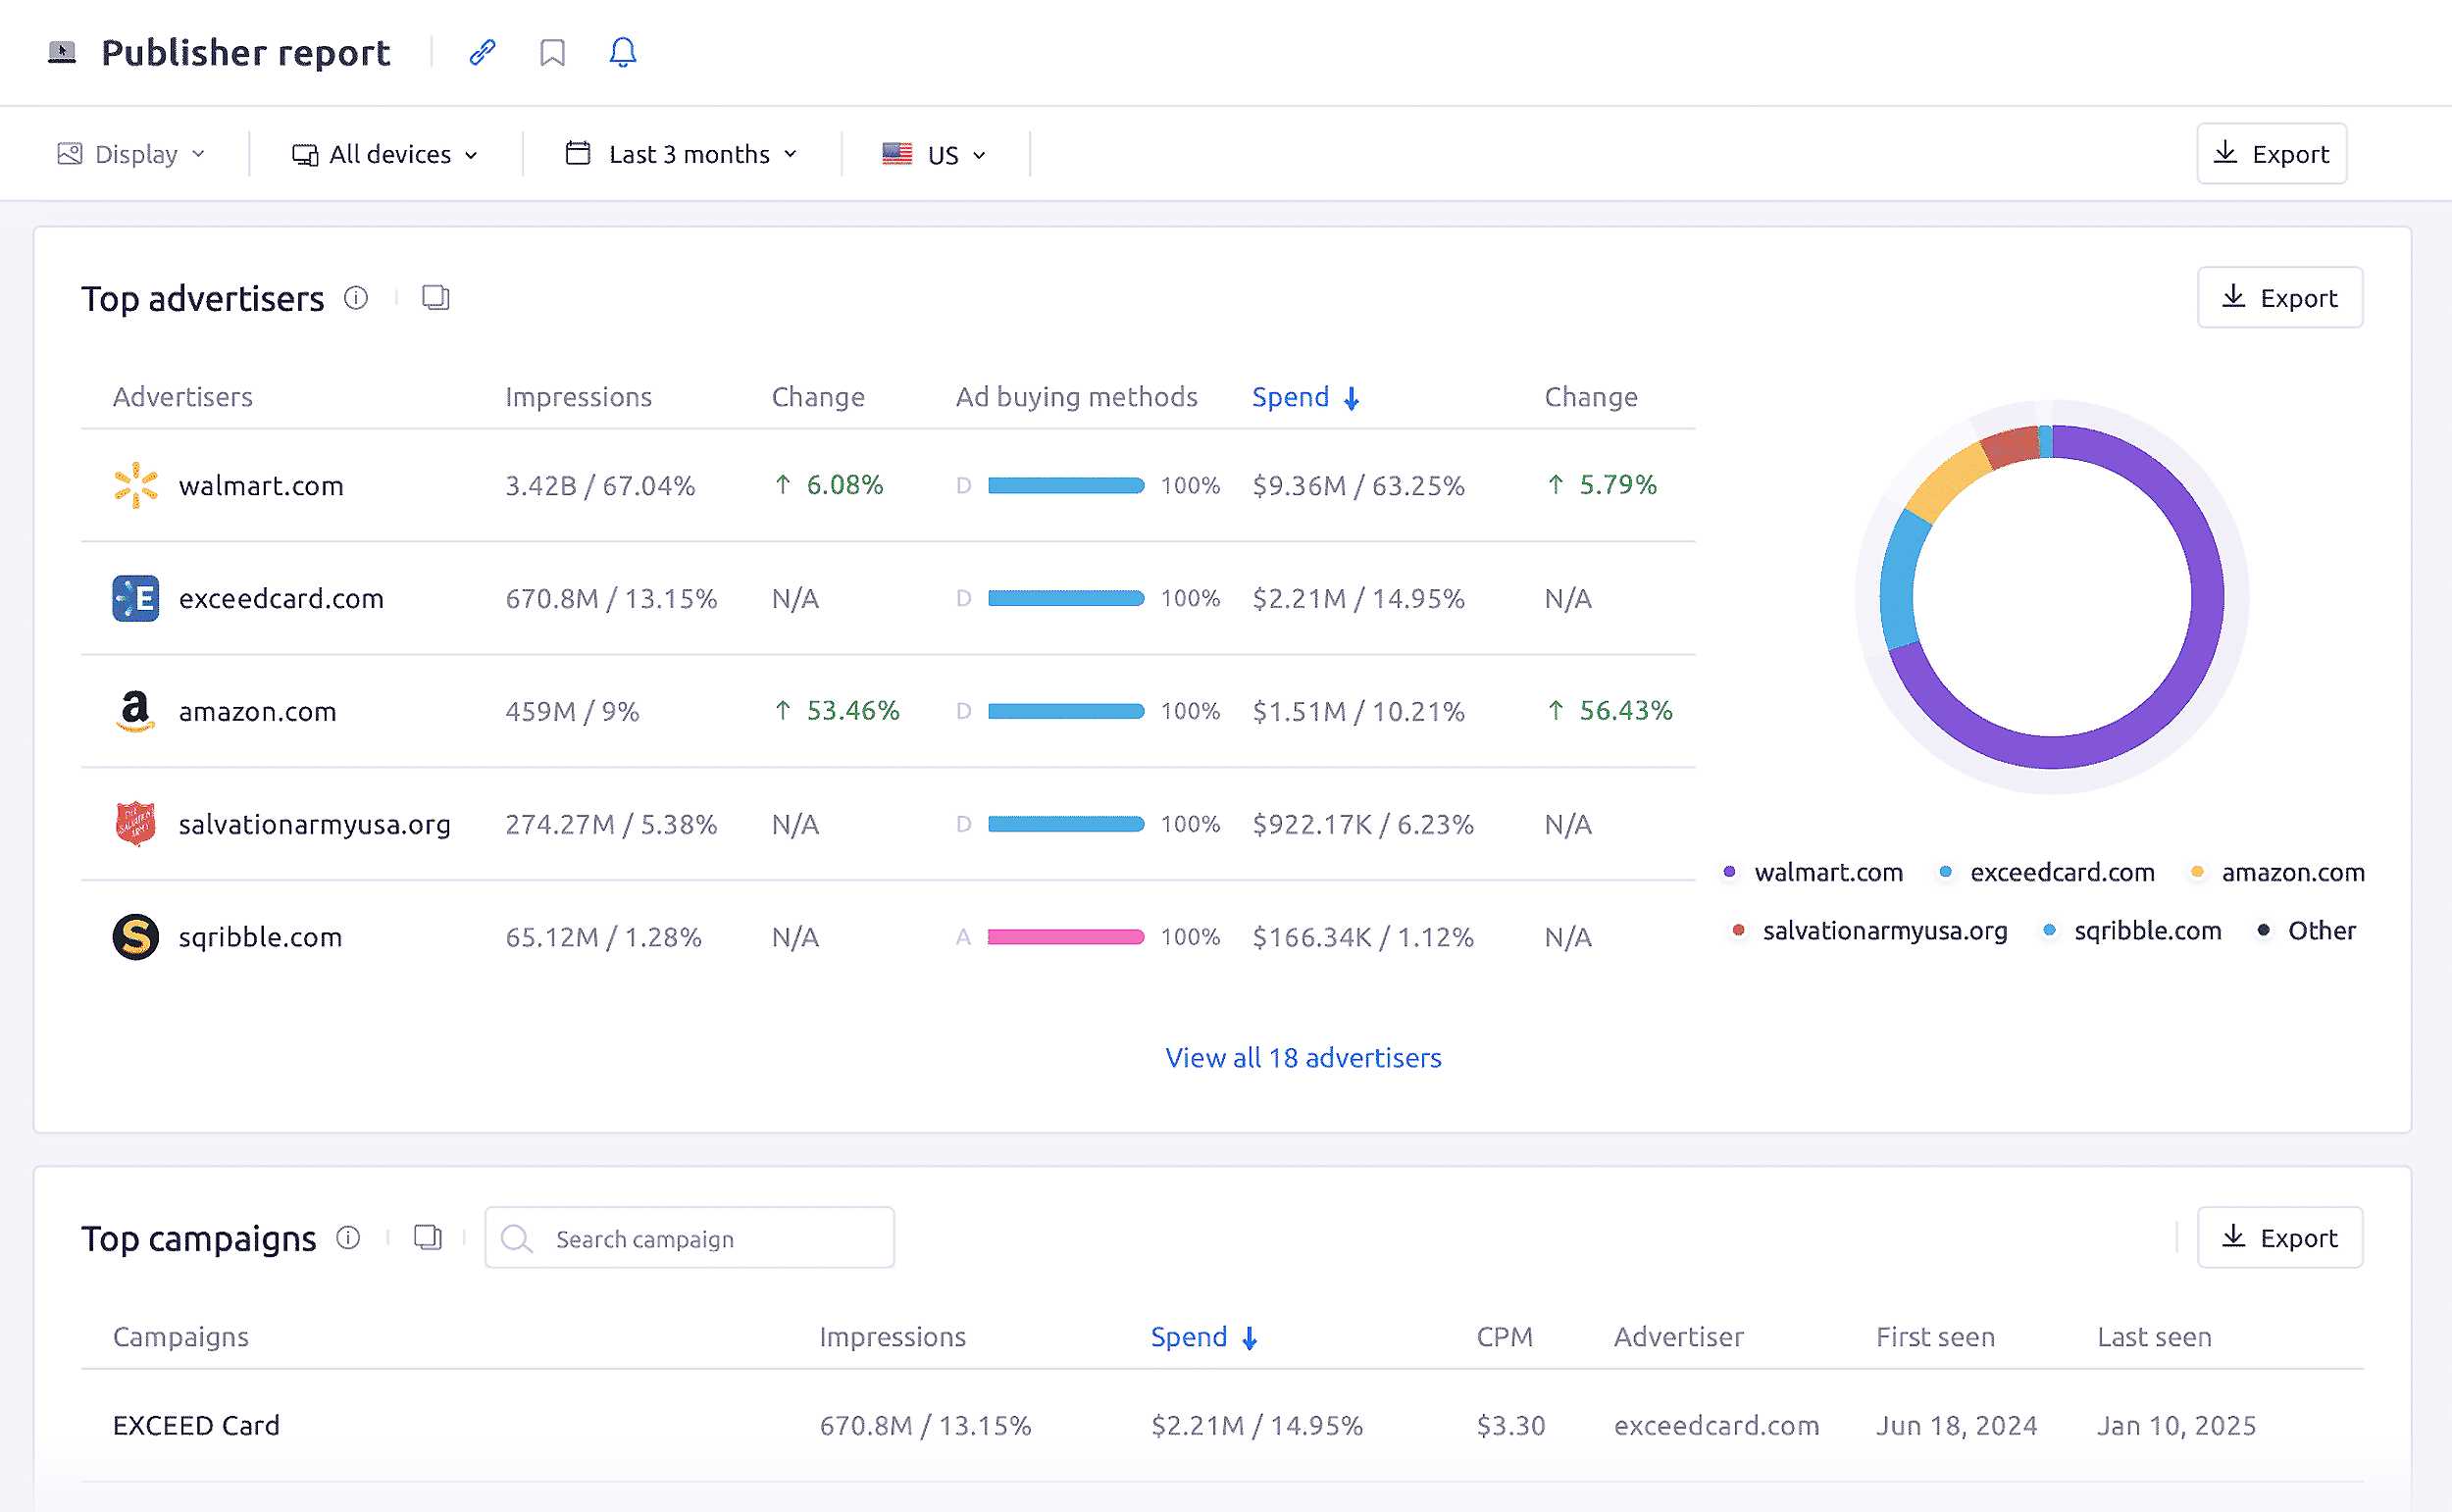Open notifications with the bell icon

[x=621, y=52]
